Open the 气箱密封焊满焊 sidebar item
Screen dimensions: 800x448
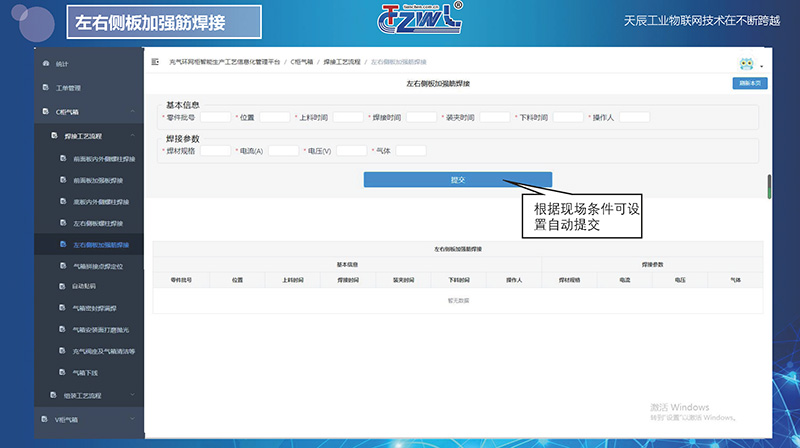[89, 308]
